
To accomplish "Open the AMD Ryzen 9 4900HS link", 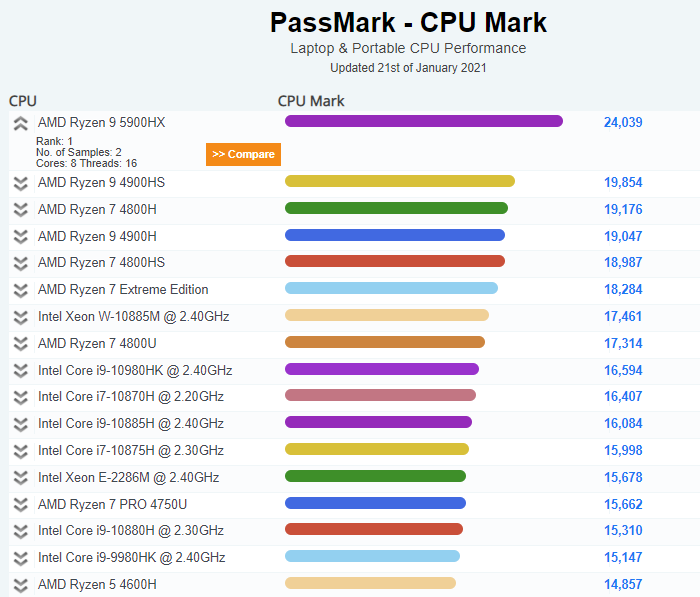I will [x=101, y=182].
